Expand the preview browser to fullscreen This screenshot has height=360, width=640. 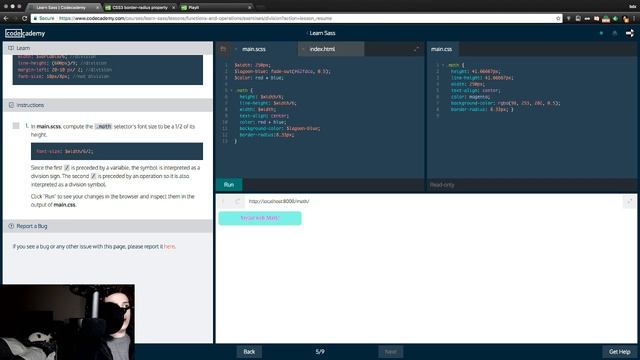click(629, 201)
